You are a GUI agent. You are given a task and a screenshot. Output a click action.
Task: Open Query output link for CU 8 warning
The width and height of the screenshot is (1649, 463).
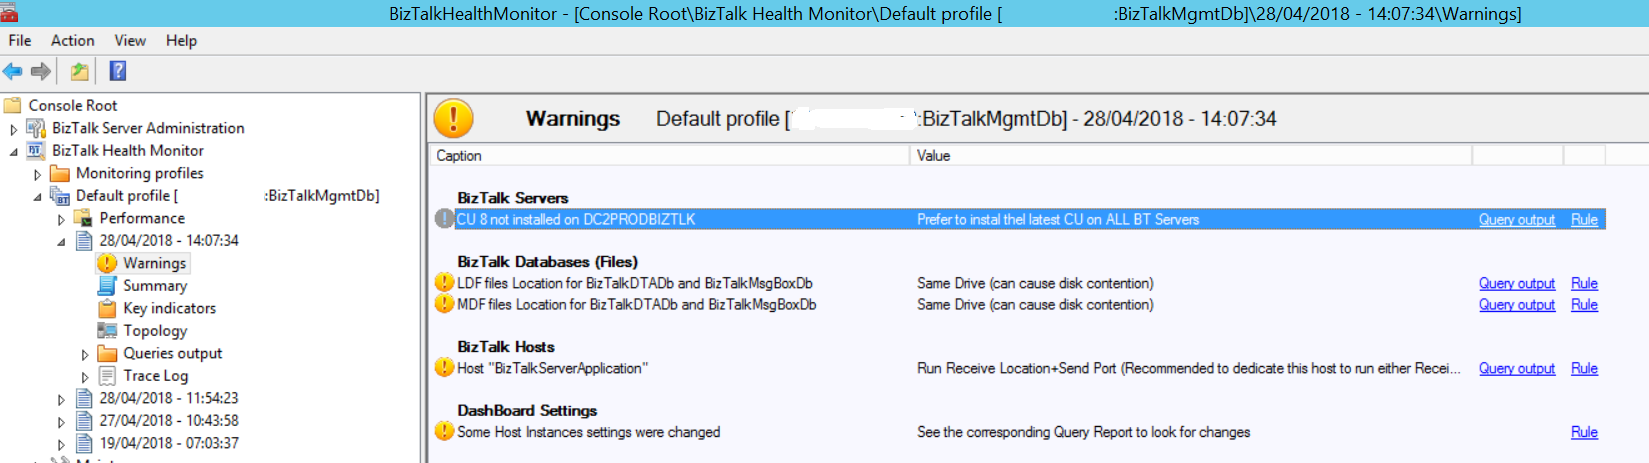(x=1517, y=219)
